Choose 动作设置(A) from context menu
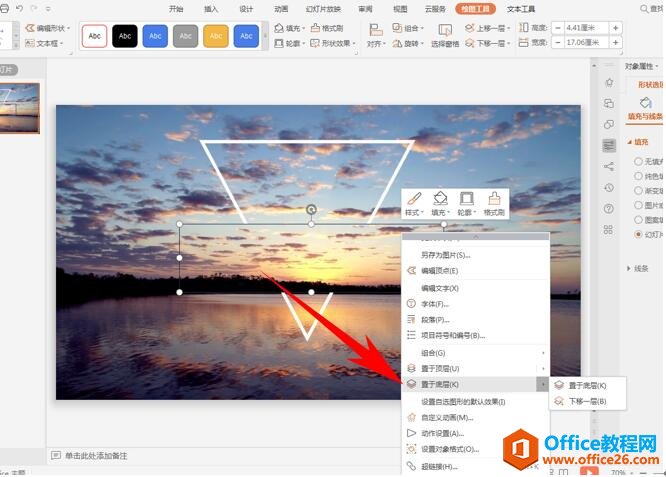Viewport: 666px width, 477px height. pos(475,433)
